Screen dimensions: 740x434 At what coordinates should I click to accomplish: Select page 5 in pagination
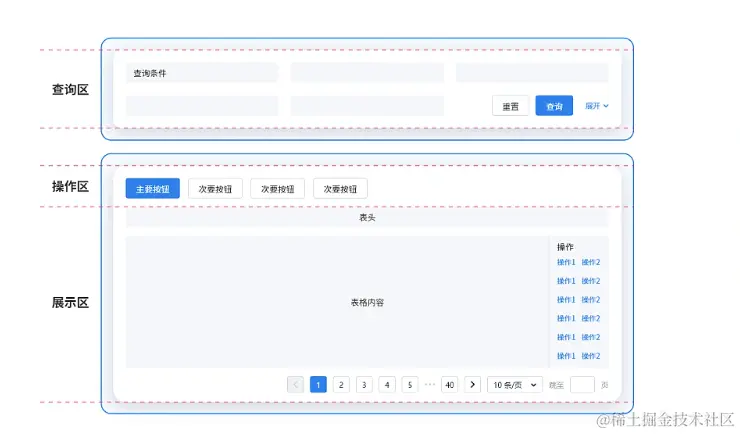click(410, 385)
